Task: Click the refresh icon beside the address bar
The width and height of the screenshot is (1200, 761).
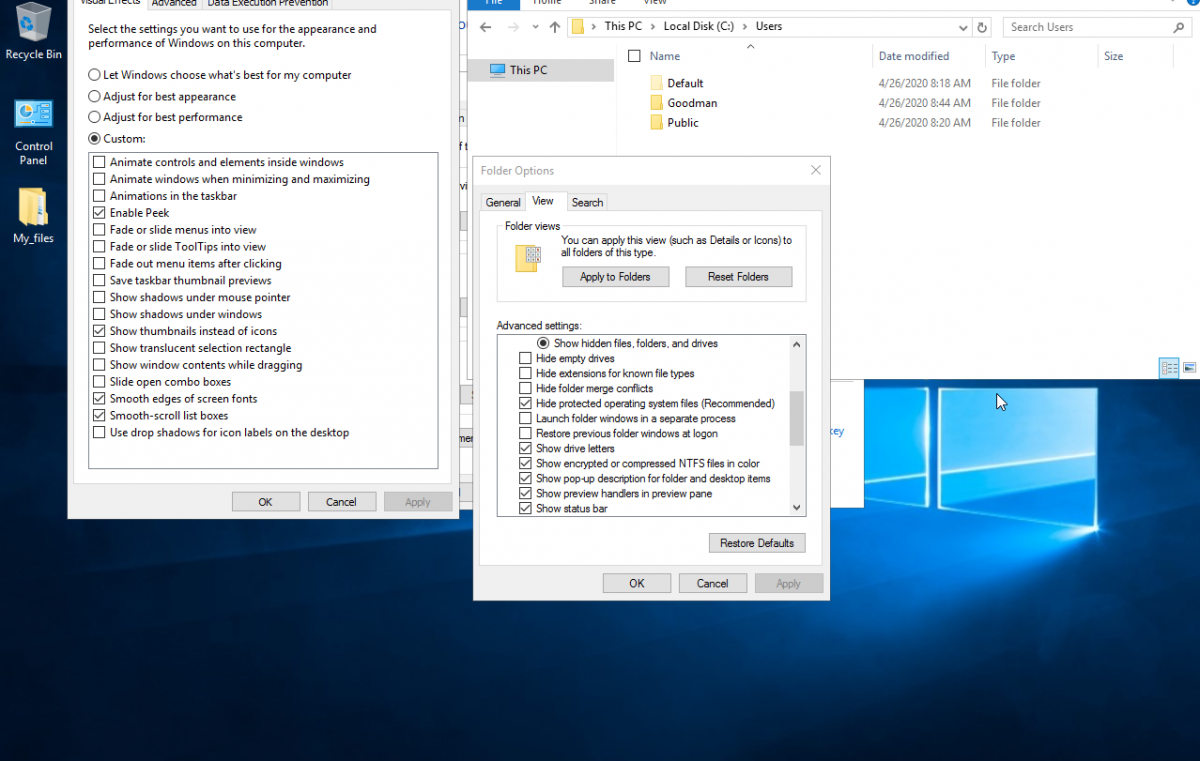Action: [982, 28]
